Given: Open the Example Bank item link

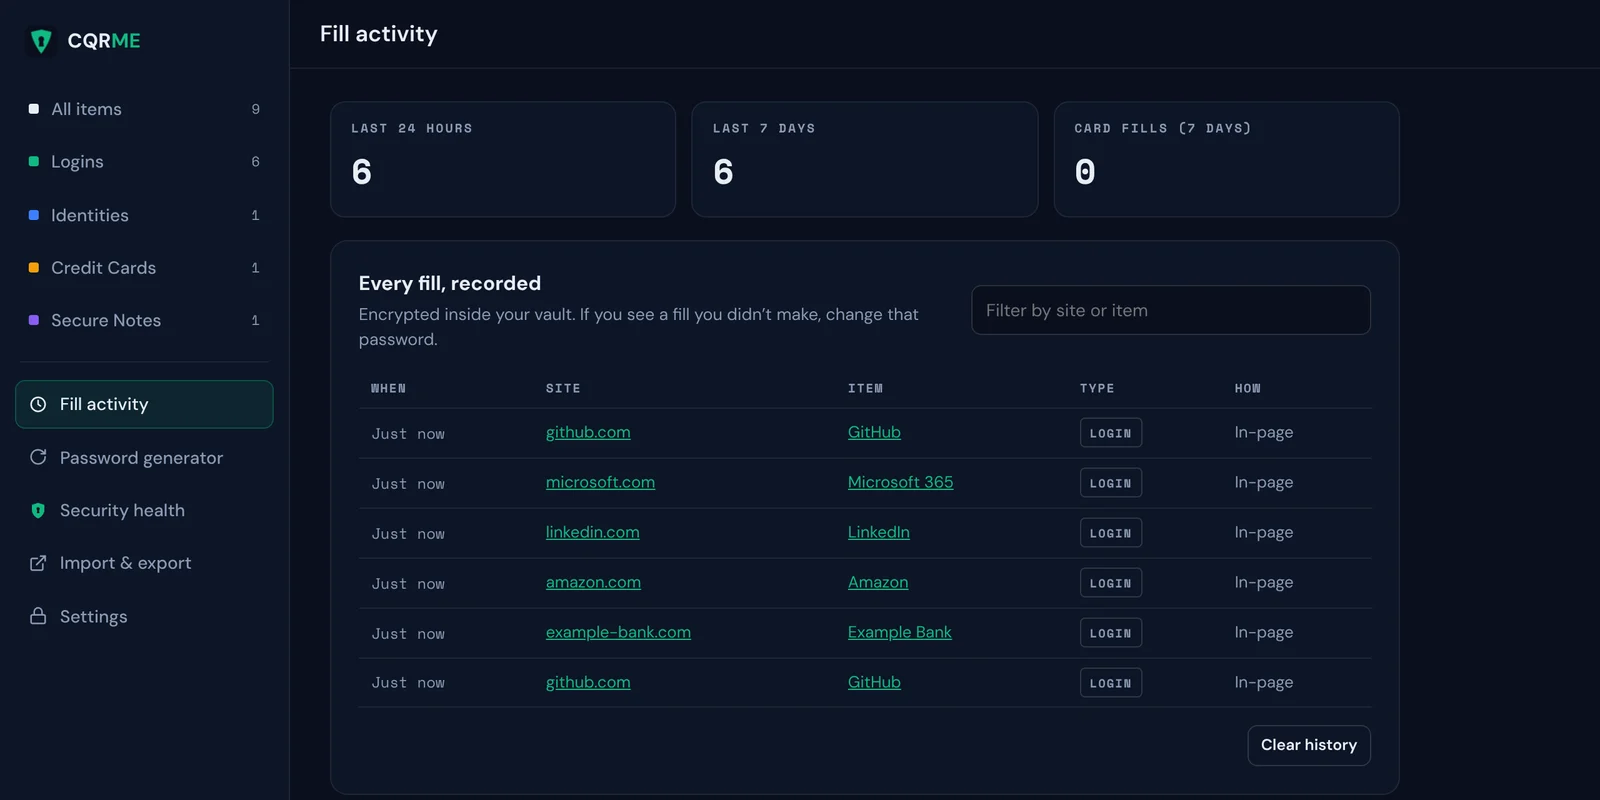Looking at the screenshot, I should (899, 632).
